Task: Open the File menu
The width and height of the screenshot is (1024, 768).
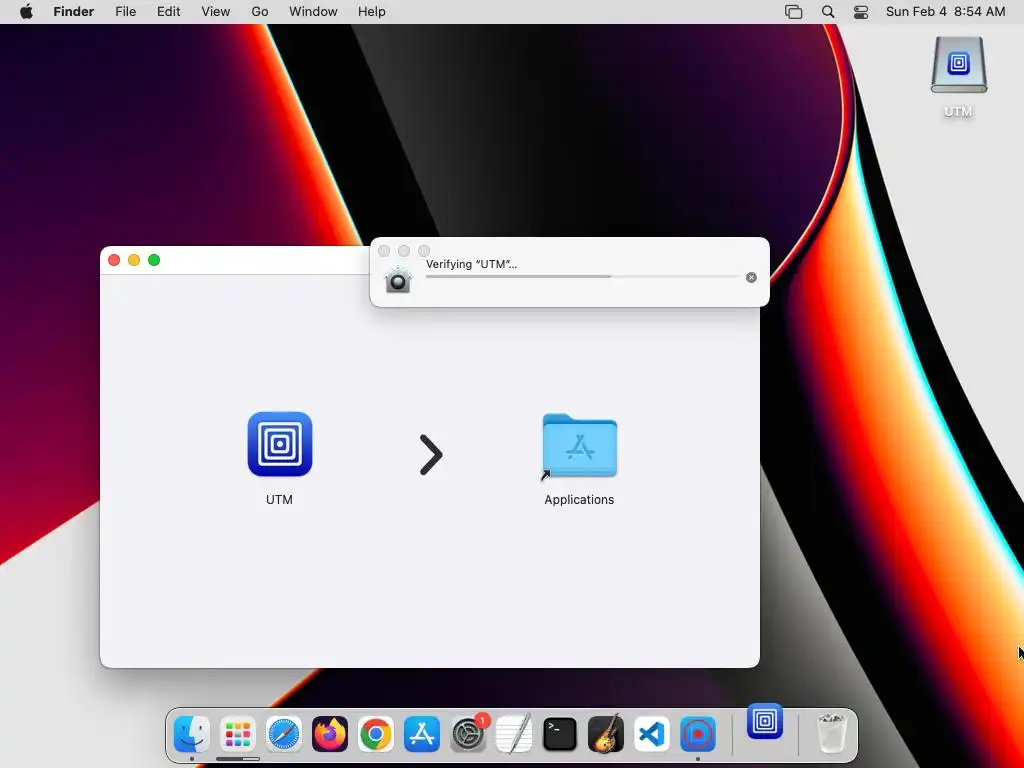Action: 125,12
